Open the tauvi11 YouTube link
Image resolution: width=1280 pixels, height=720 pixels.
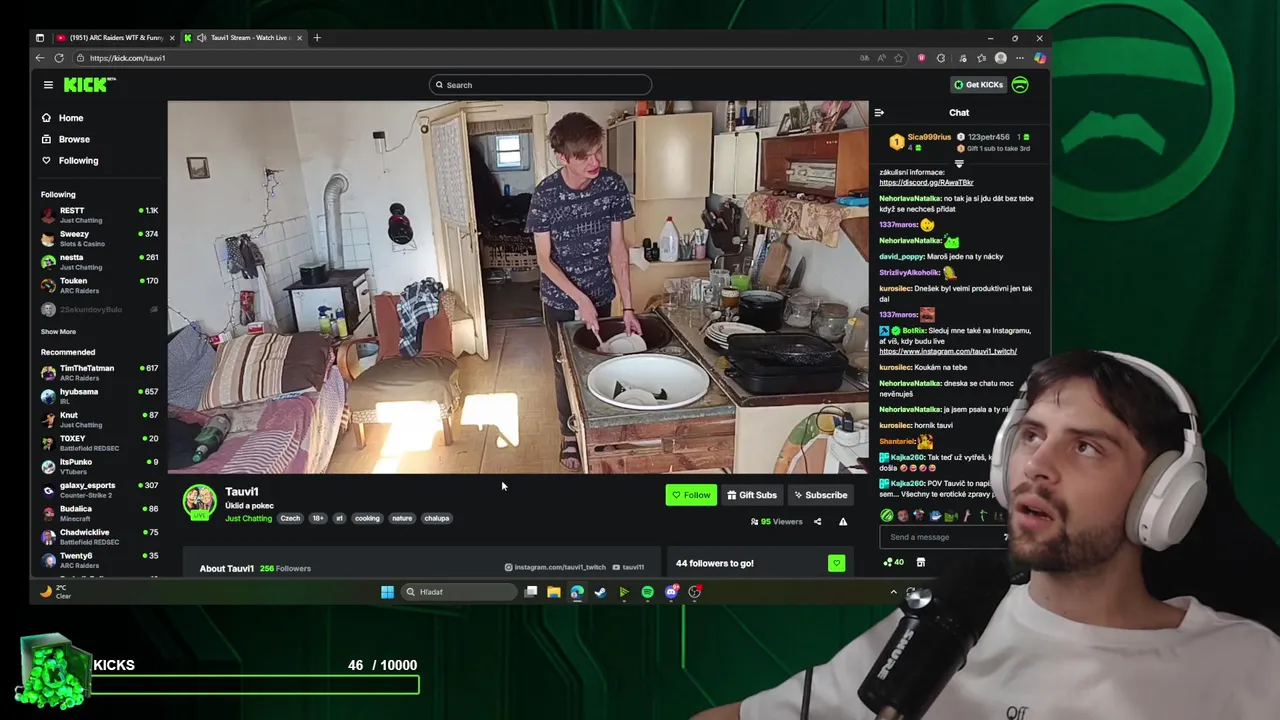coord(628,567)
